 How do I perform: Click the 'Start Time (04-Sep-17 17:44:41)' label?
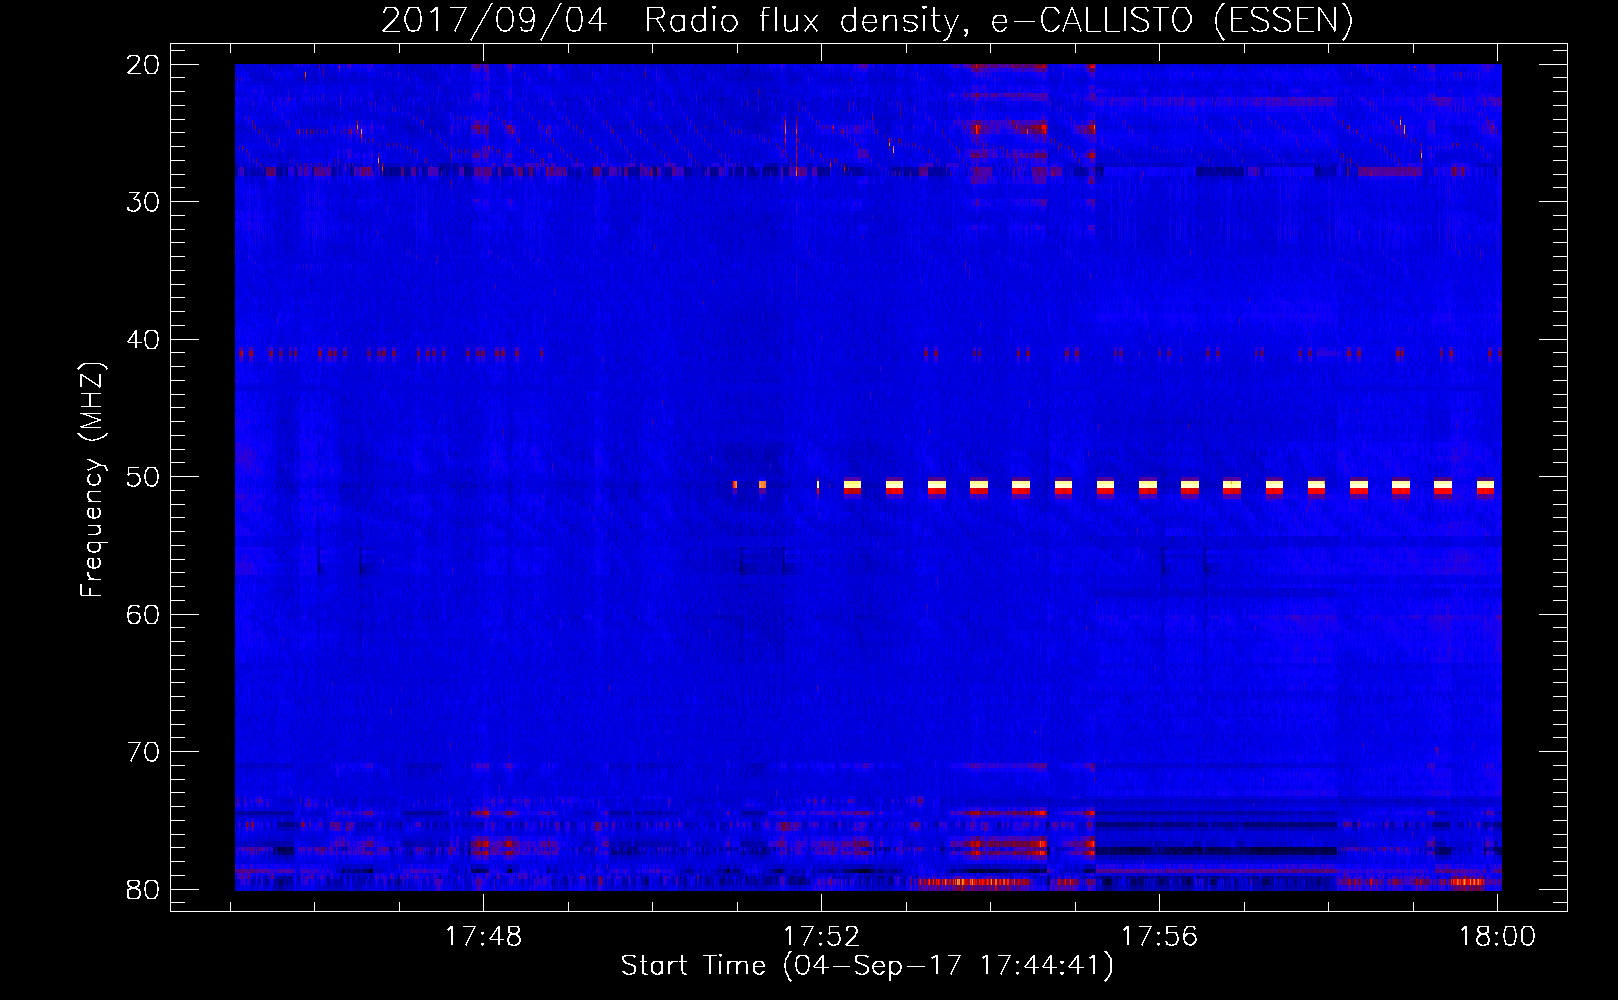click(x=867, y=966)
